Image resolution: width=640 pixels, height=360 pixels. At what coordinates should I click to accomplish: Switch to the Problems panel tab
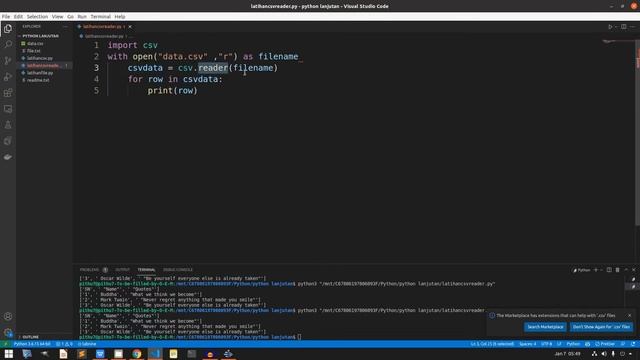(x=89, y=270)
